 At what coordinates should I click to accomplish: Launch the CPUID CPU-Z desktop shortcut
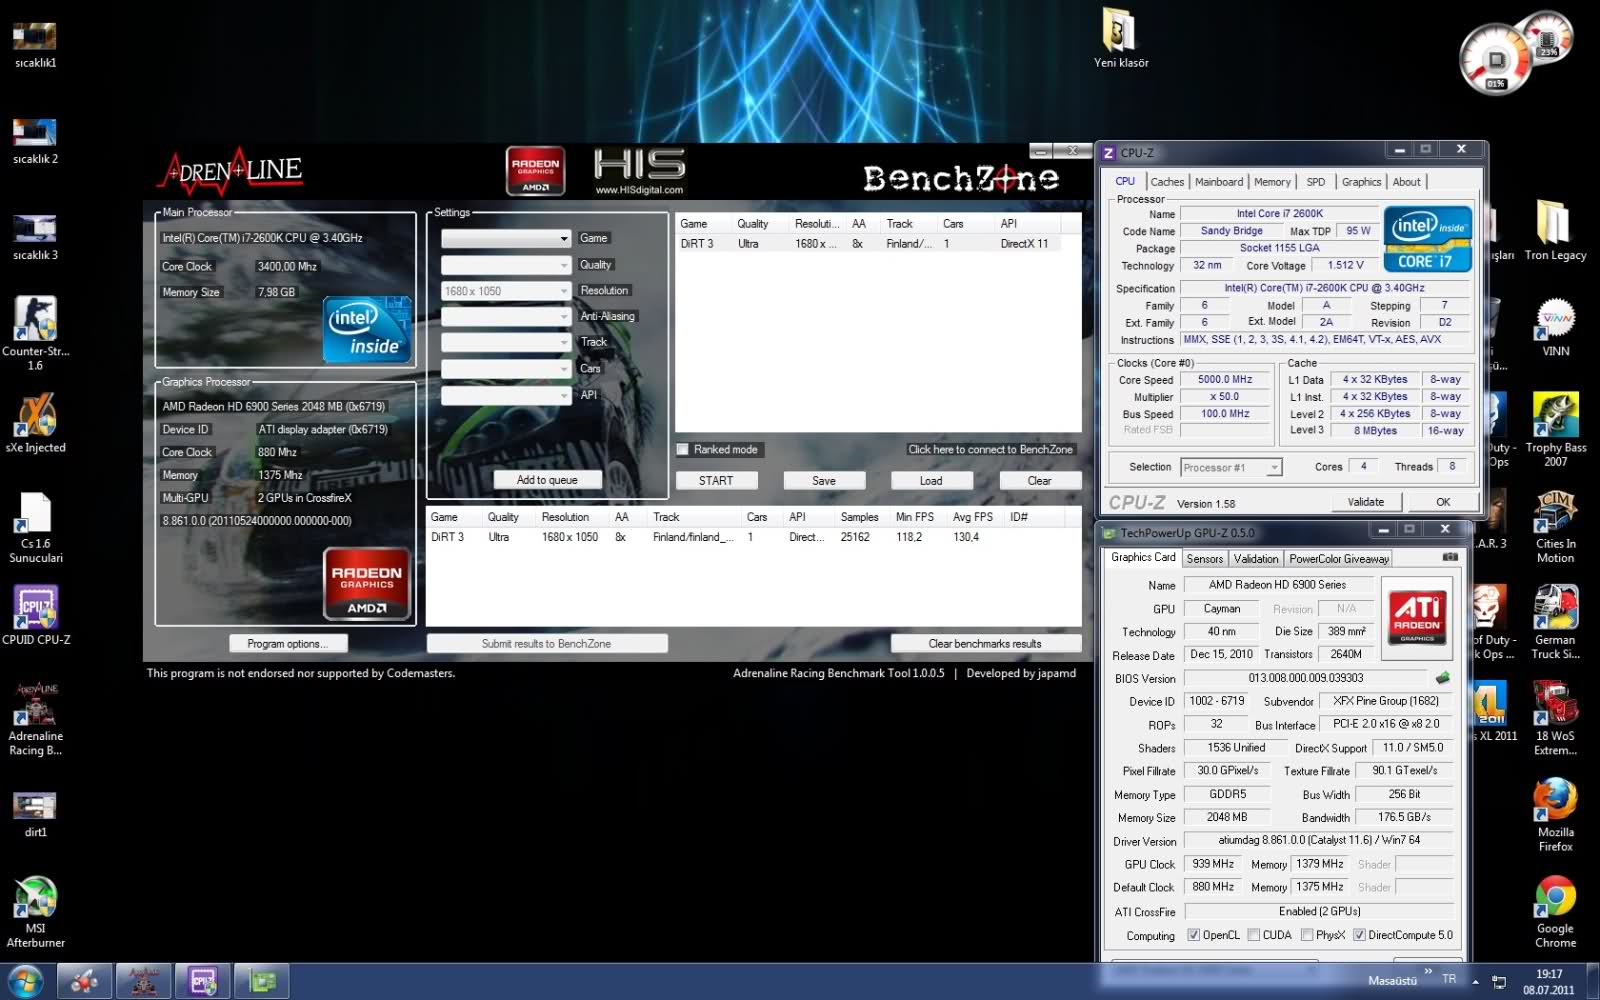click(35, 614)
